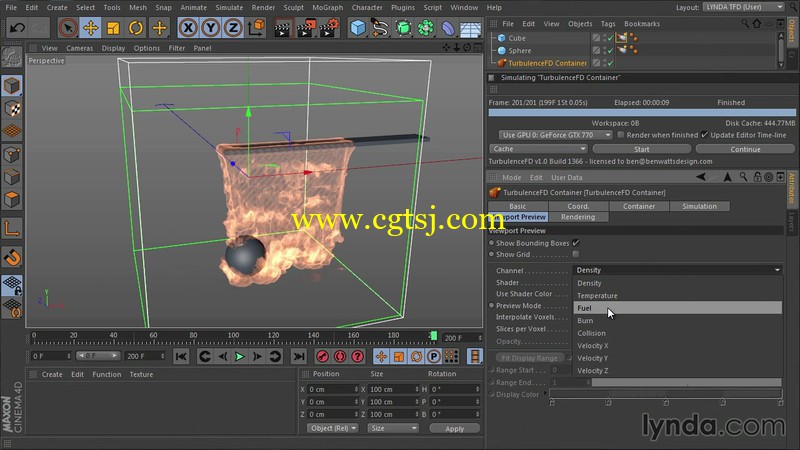Activate the Rotate tool

coord(136,28)
